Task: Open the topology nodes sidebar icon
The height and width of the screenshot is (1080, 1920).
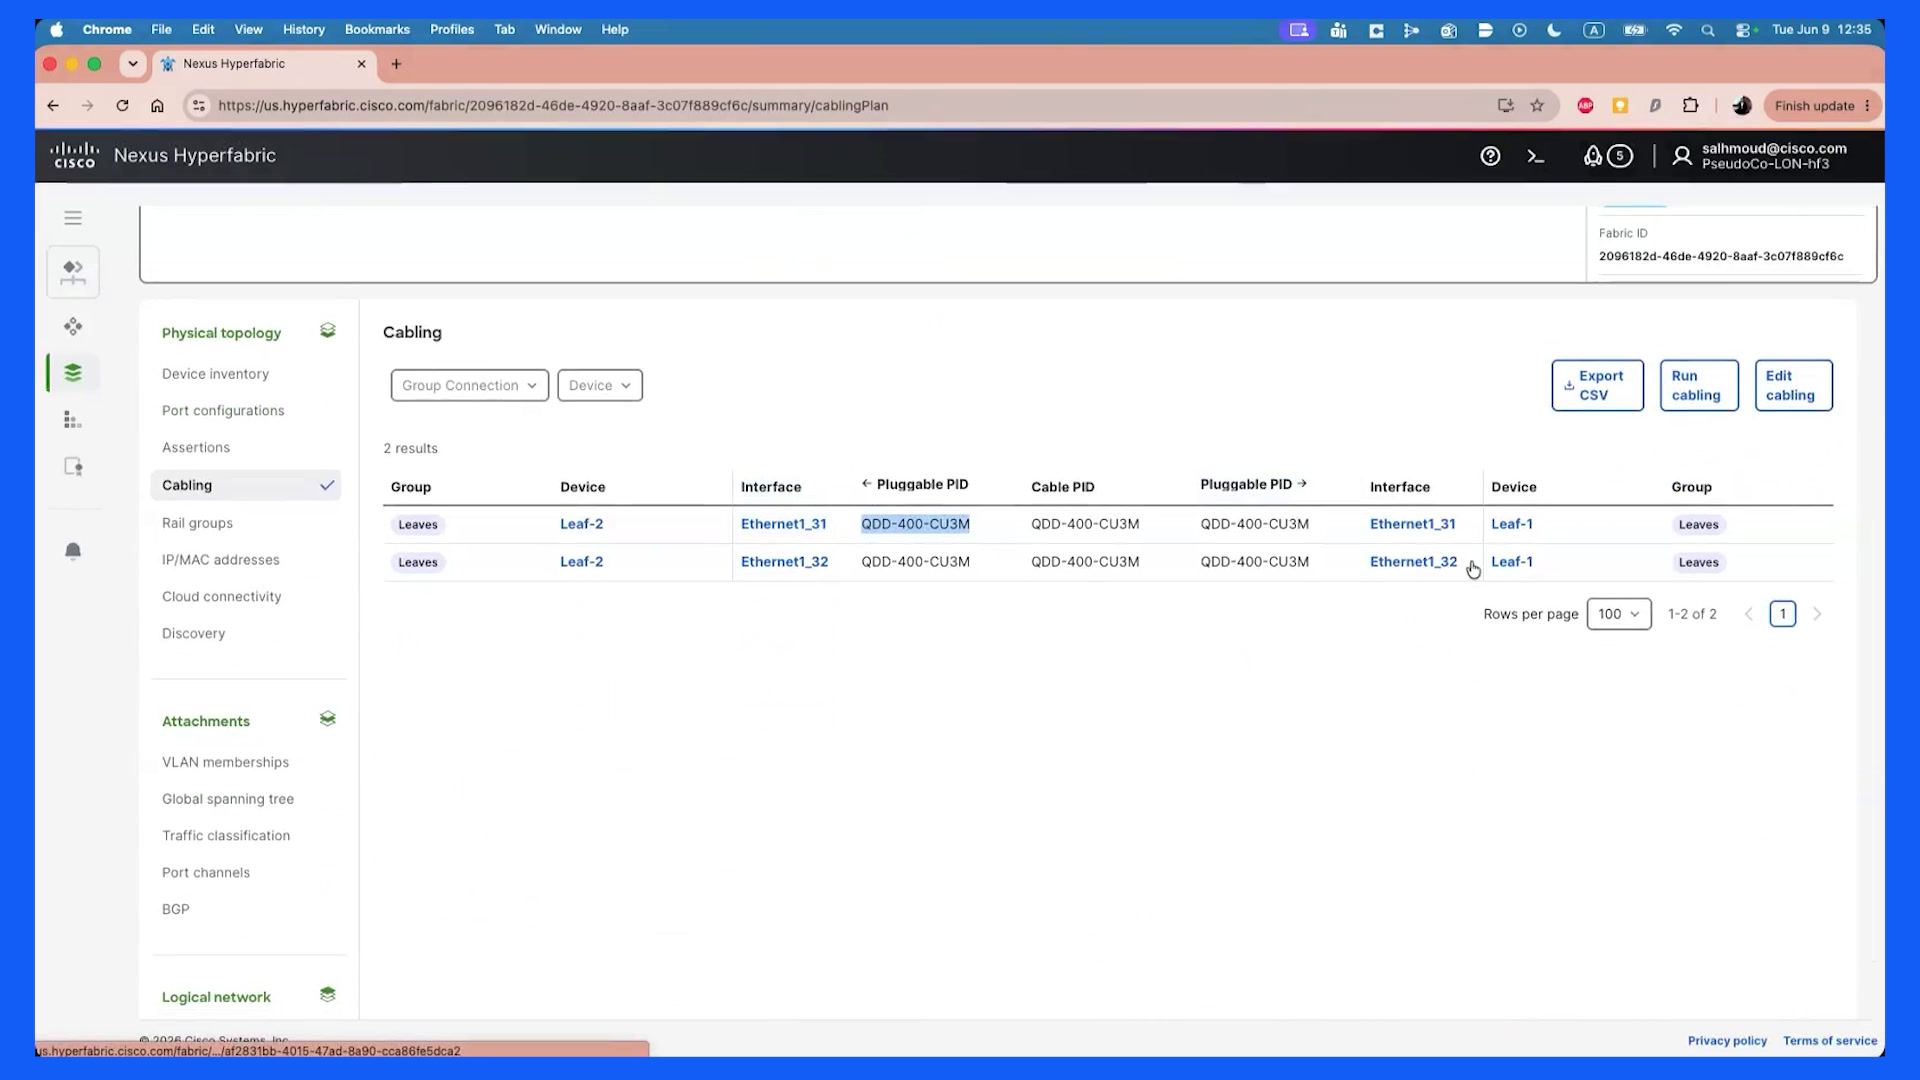Action: (73, 326)
